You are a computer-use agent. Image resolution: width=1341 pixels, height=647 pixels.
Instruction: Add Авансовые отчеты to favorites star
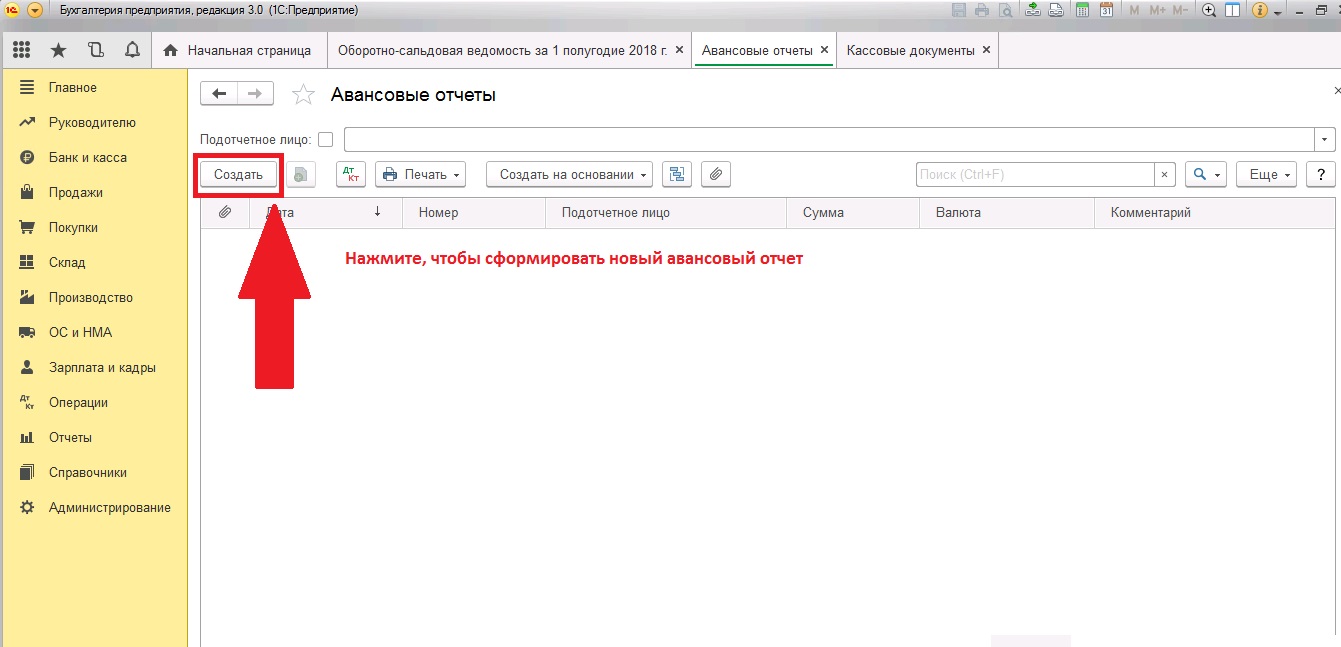pyautogui.click(x=302, y=95)
